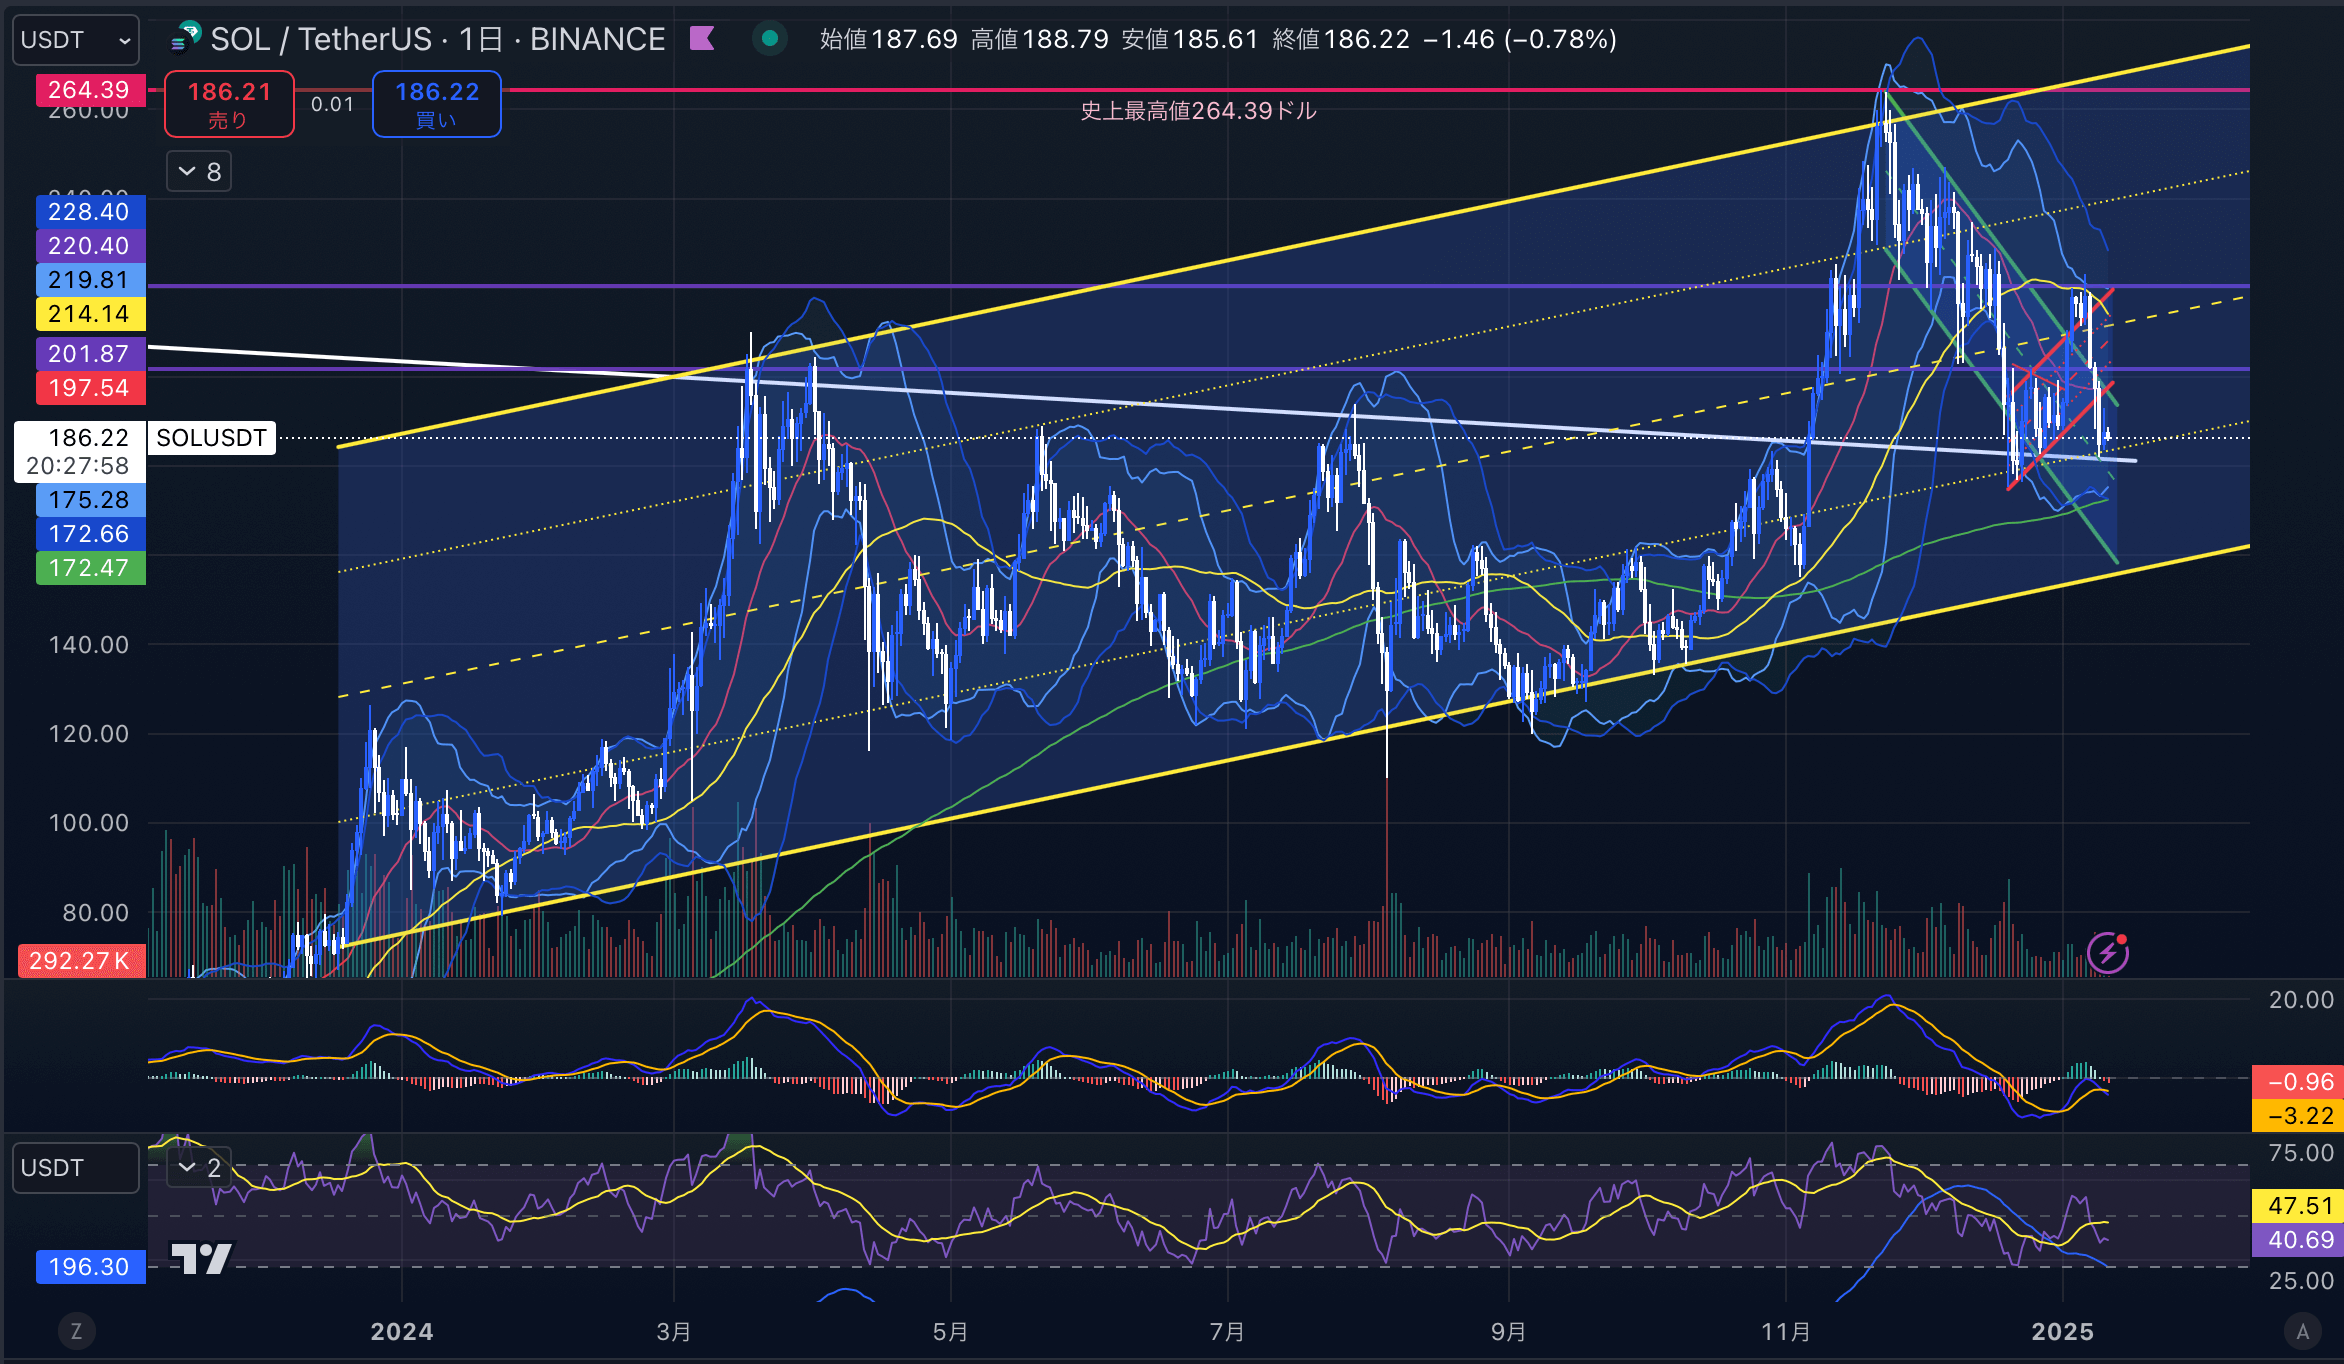Collapse the indicator legend showing 8
The image size is (2344, 1364).
point(199,172)
